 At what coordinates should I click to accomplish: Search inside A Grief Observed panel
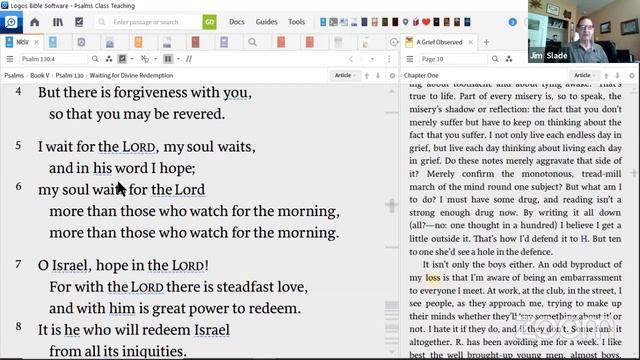tap(495, 59)
